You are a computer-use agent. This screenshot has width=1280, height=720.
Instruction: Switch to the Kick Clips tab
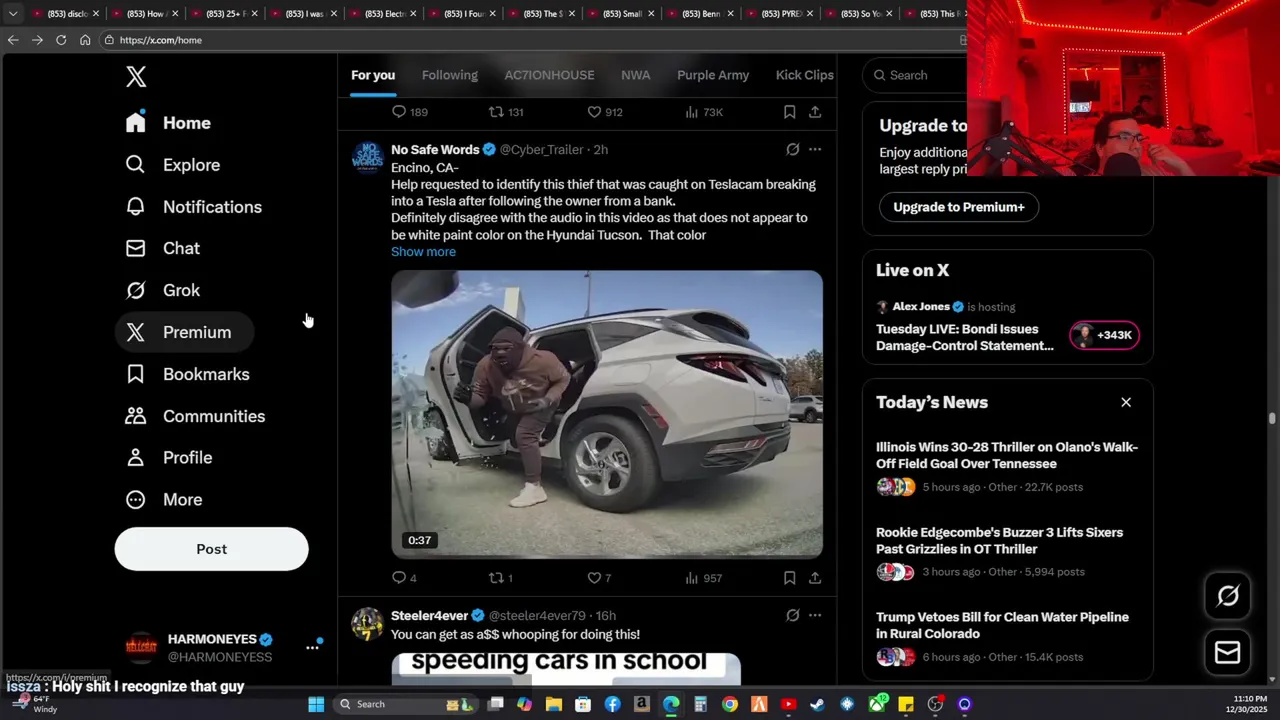(804, 75)
